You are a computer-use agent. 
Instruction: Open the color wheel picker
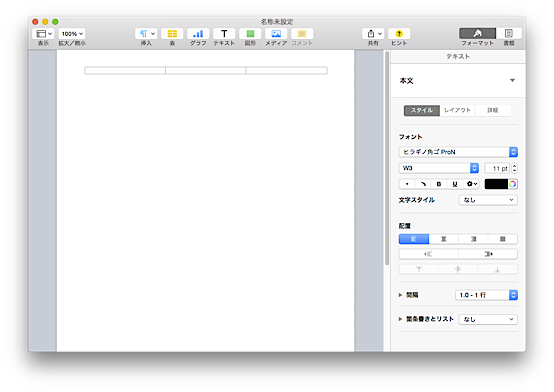pos(513,184)
